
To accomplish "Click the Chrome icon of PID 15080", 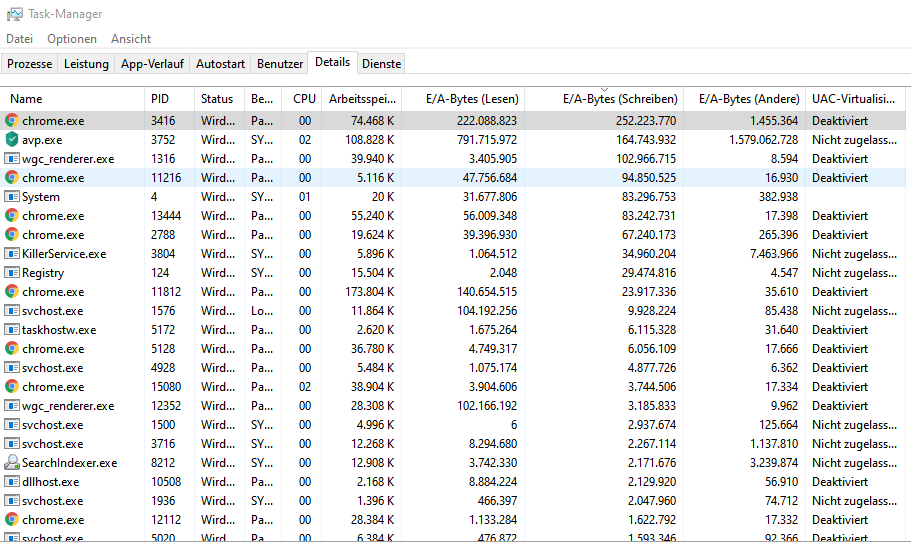I will [12, 386].
